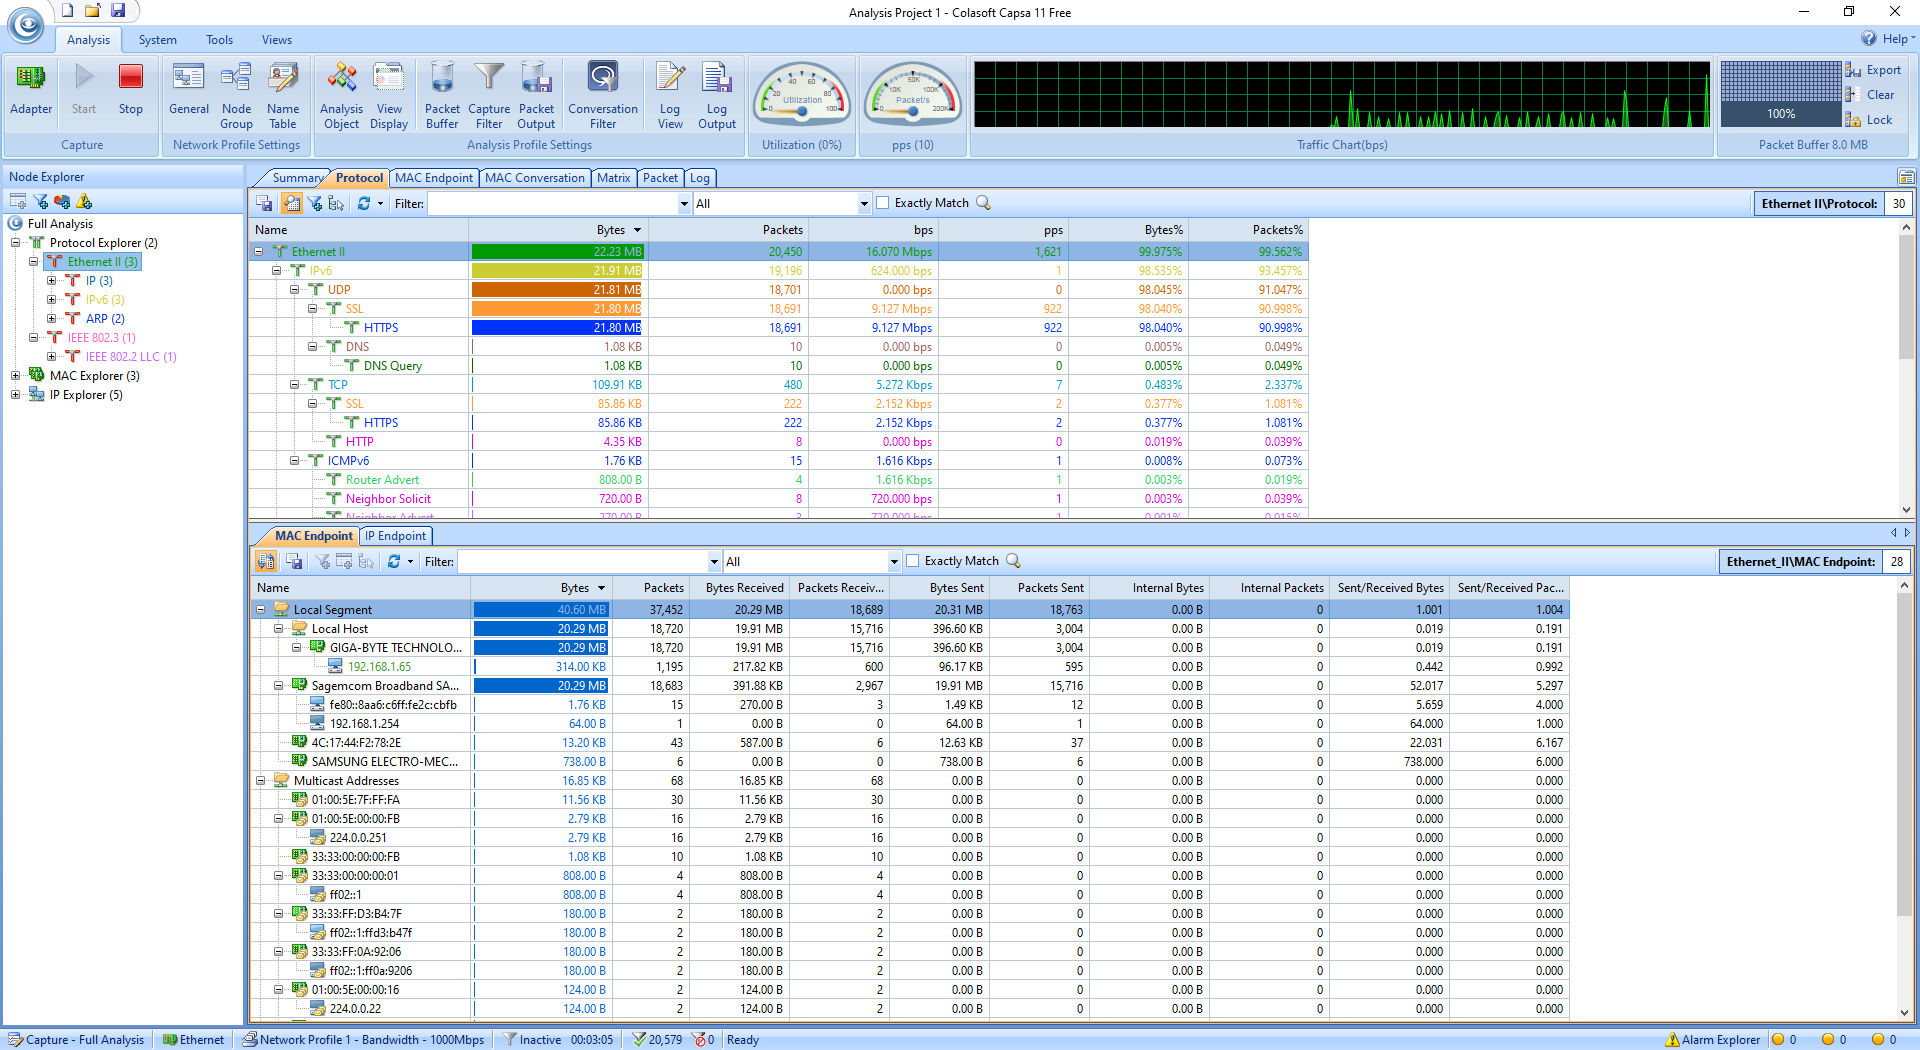The height and width of the screenshot is (1050, 1920).
Task: Open the View Display settings
Action: (x=389, y=95)
